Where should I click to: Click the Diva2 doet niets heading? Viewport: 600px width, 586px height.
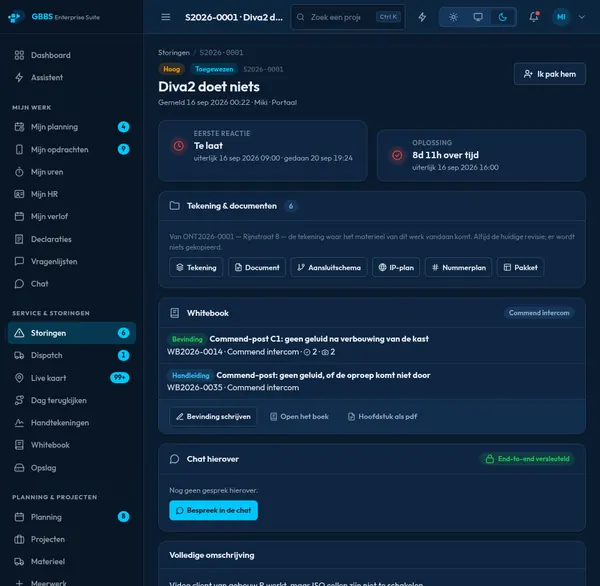[209, 87]
